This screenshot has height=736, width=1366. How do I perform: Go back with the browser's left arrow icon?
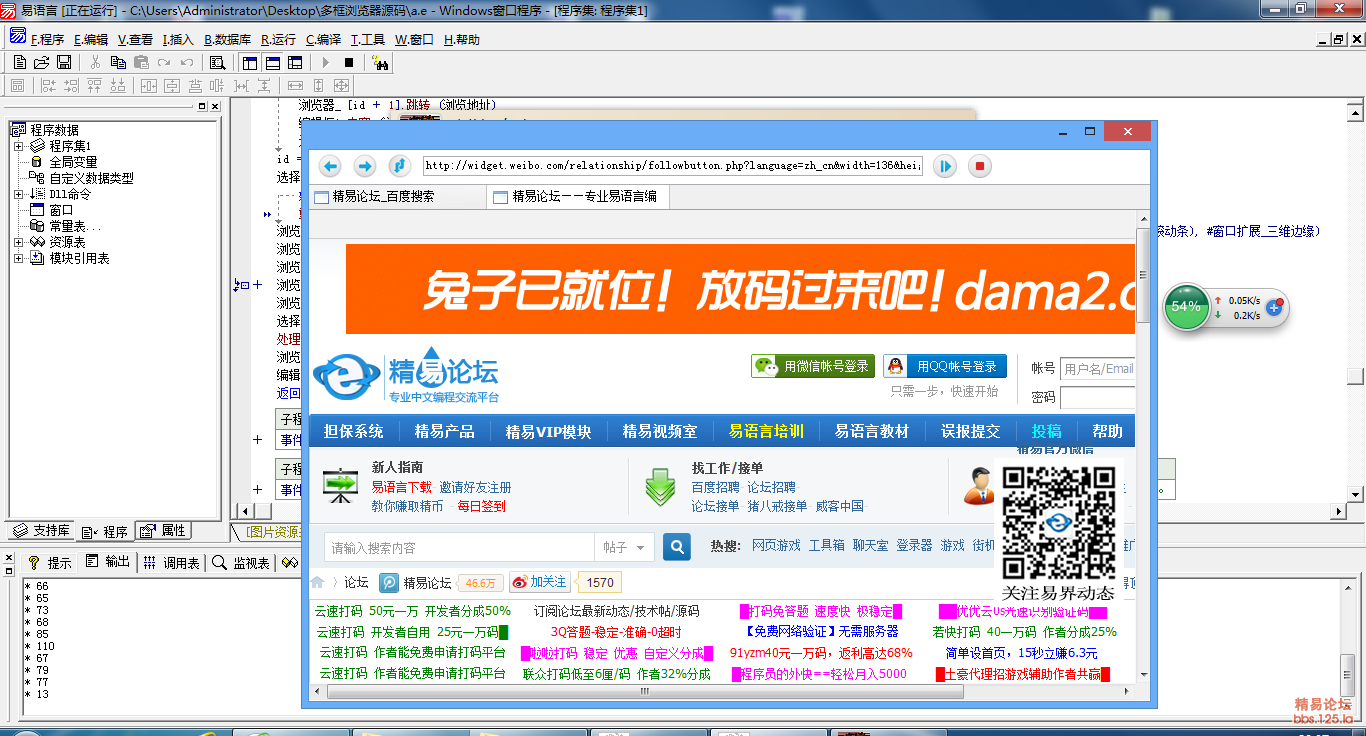pyautogui.click(x=331, y=166)
